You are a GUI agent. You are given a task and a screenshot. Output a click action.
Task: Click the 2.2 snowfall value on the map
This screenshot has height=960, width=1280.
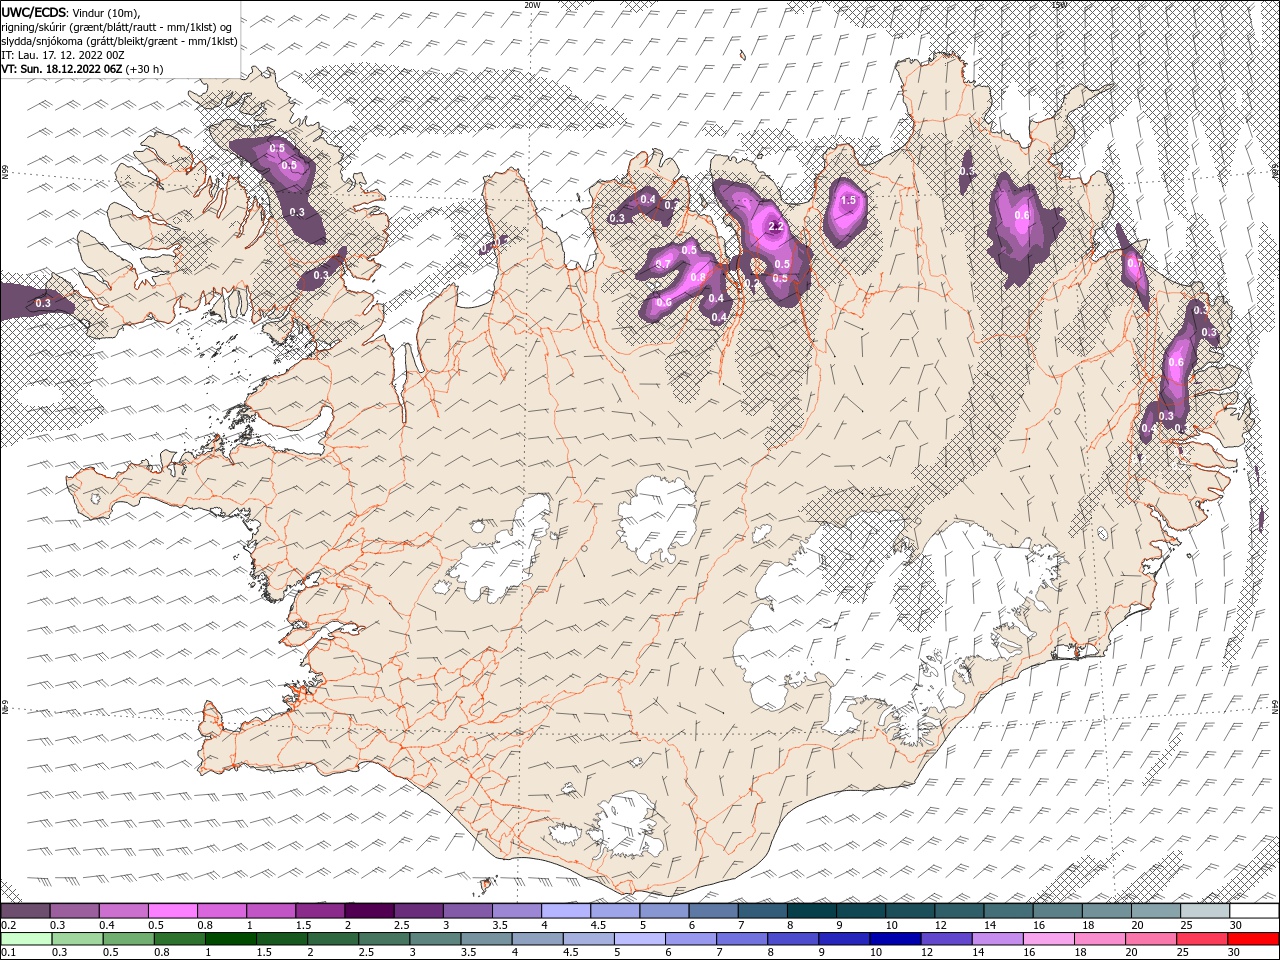[x=775, y=227]
